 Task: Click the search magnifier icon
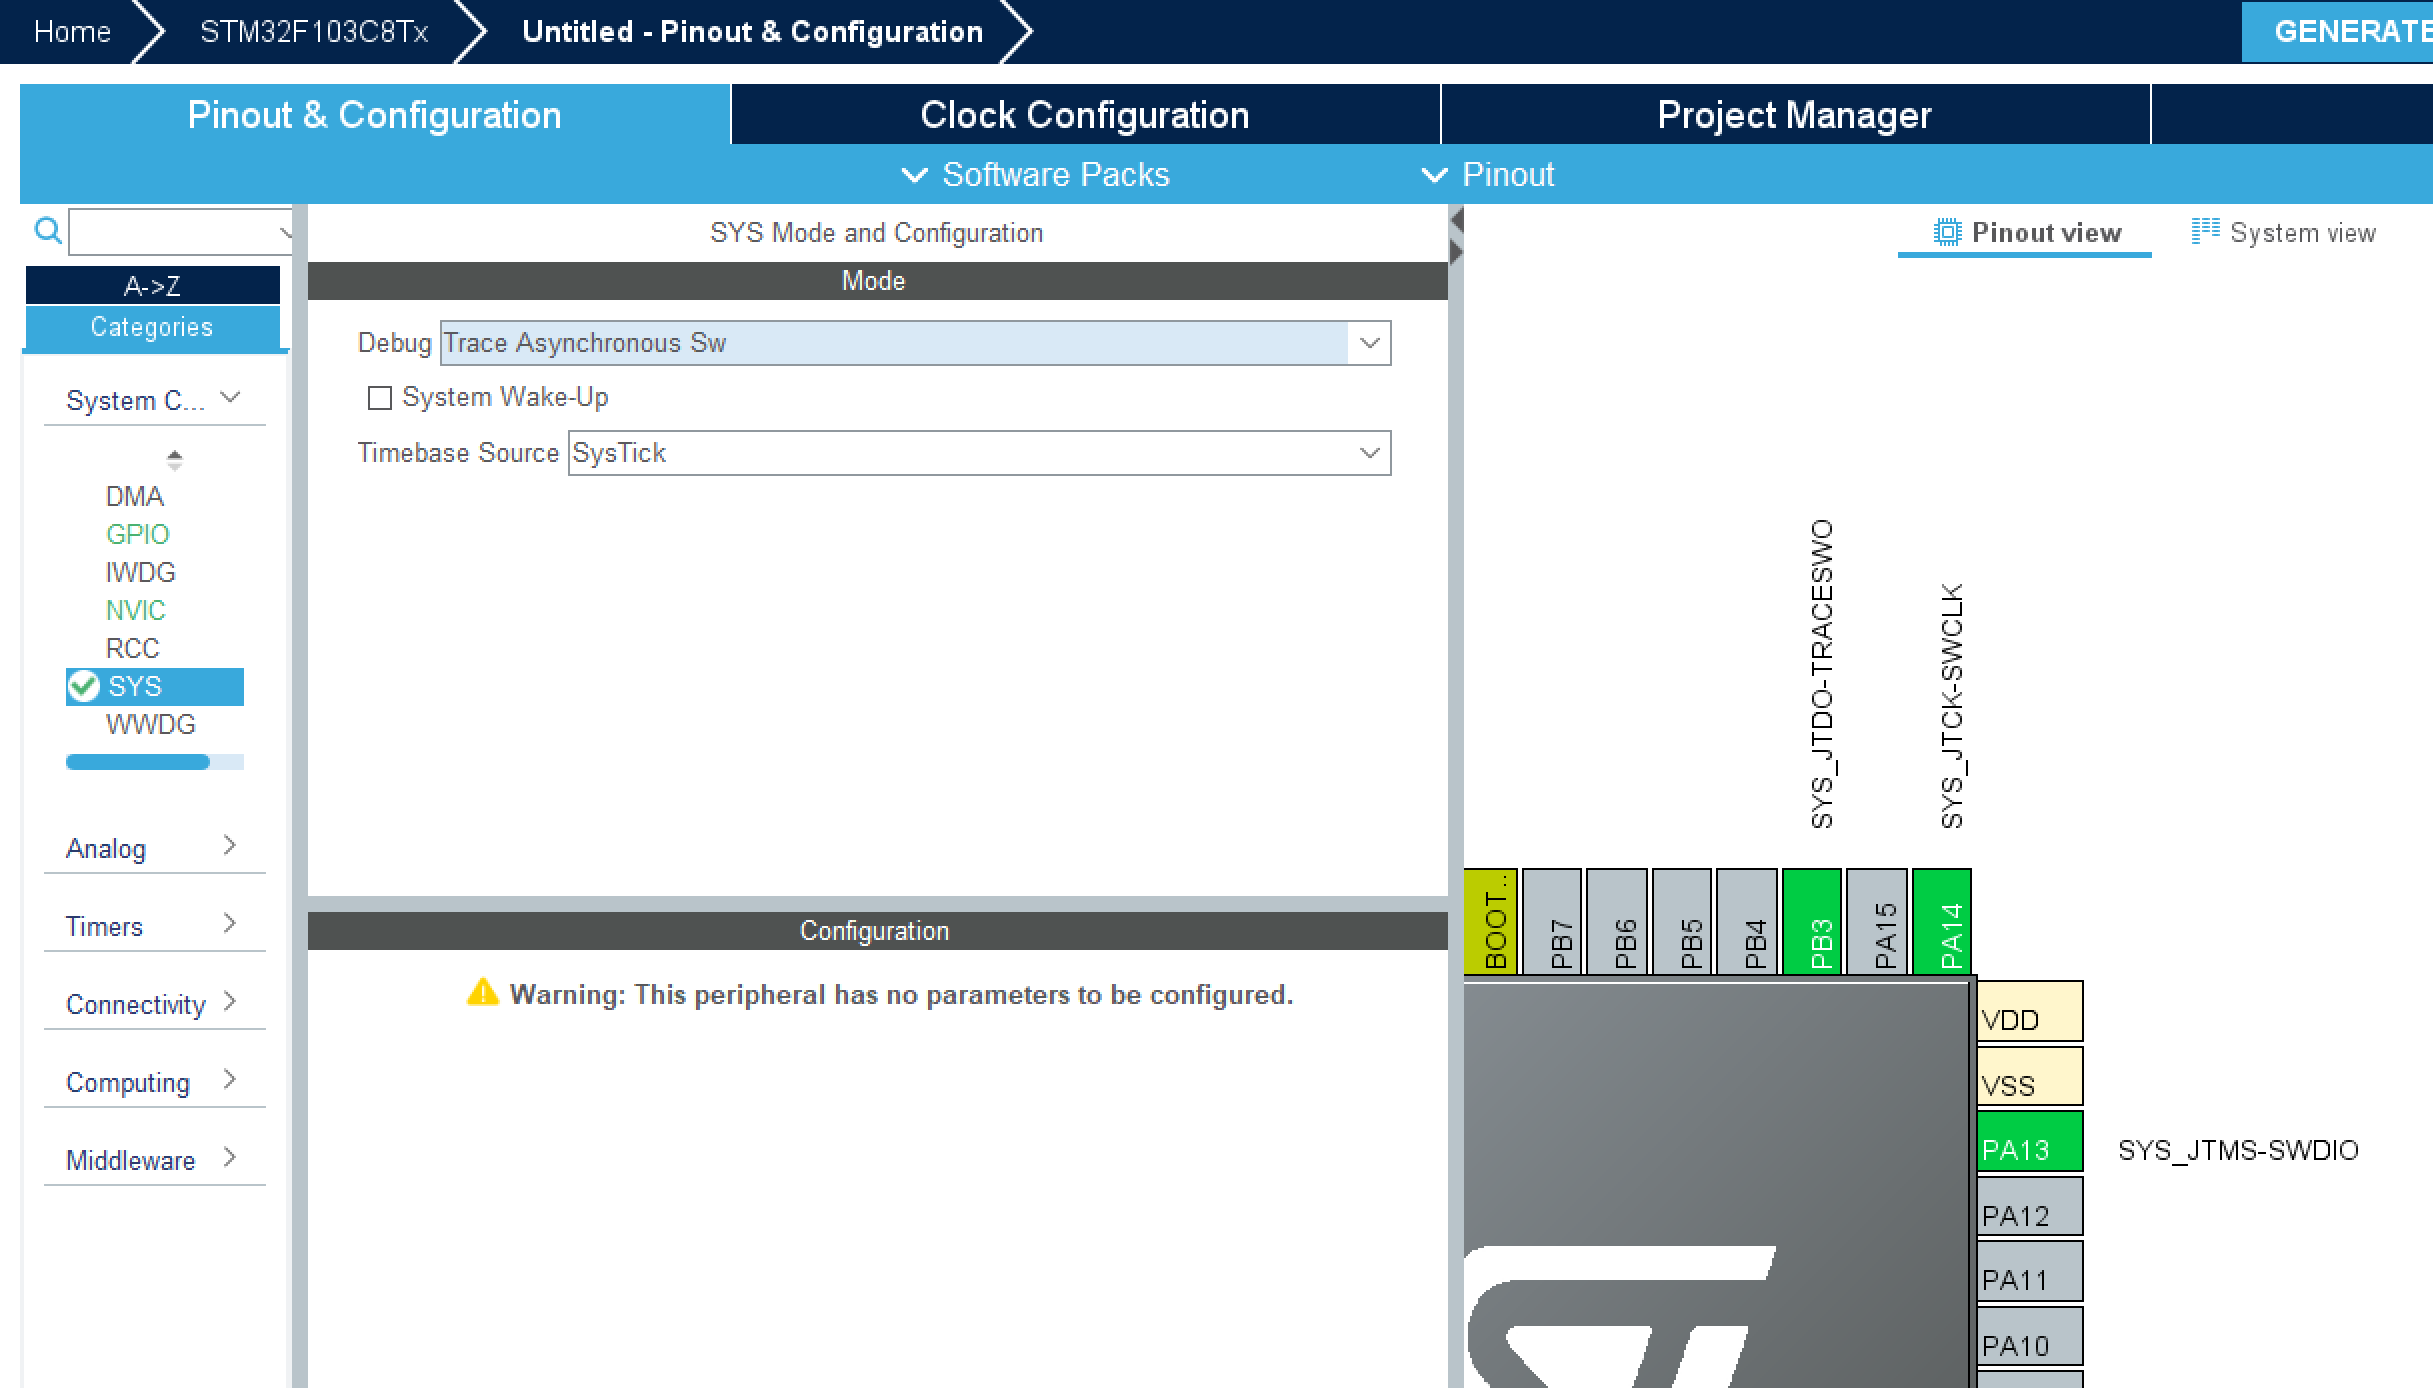click(47, 231)
